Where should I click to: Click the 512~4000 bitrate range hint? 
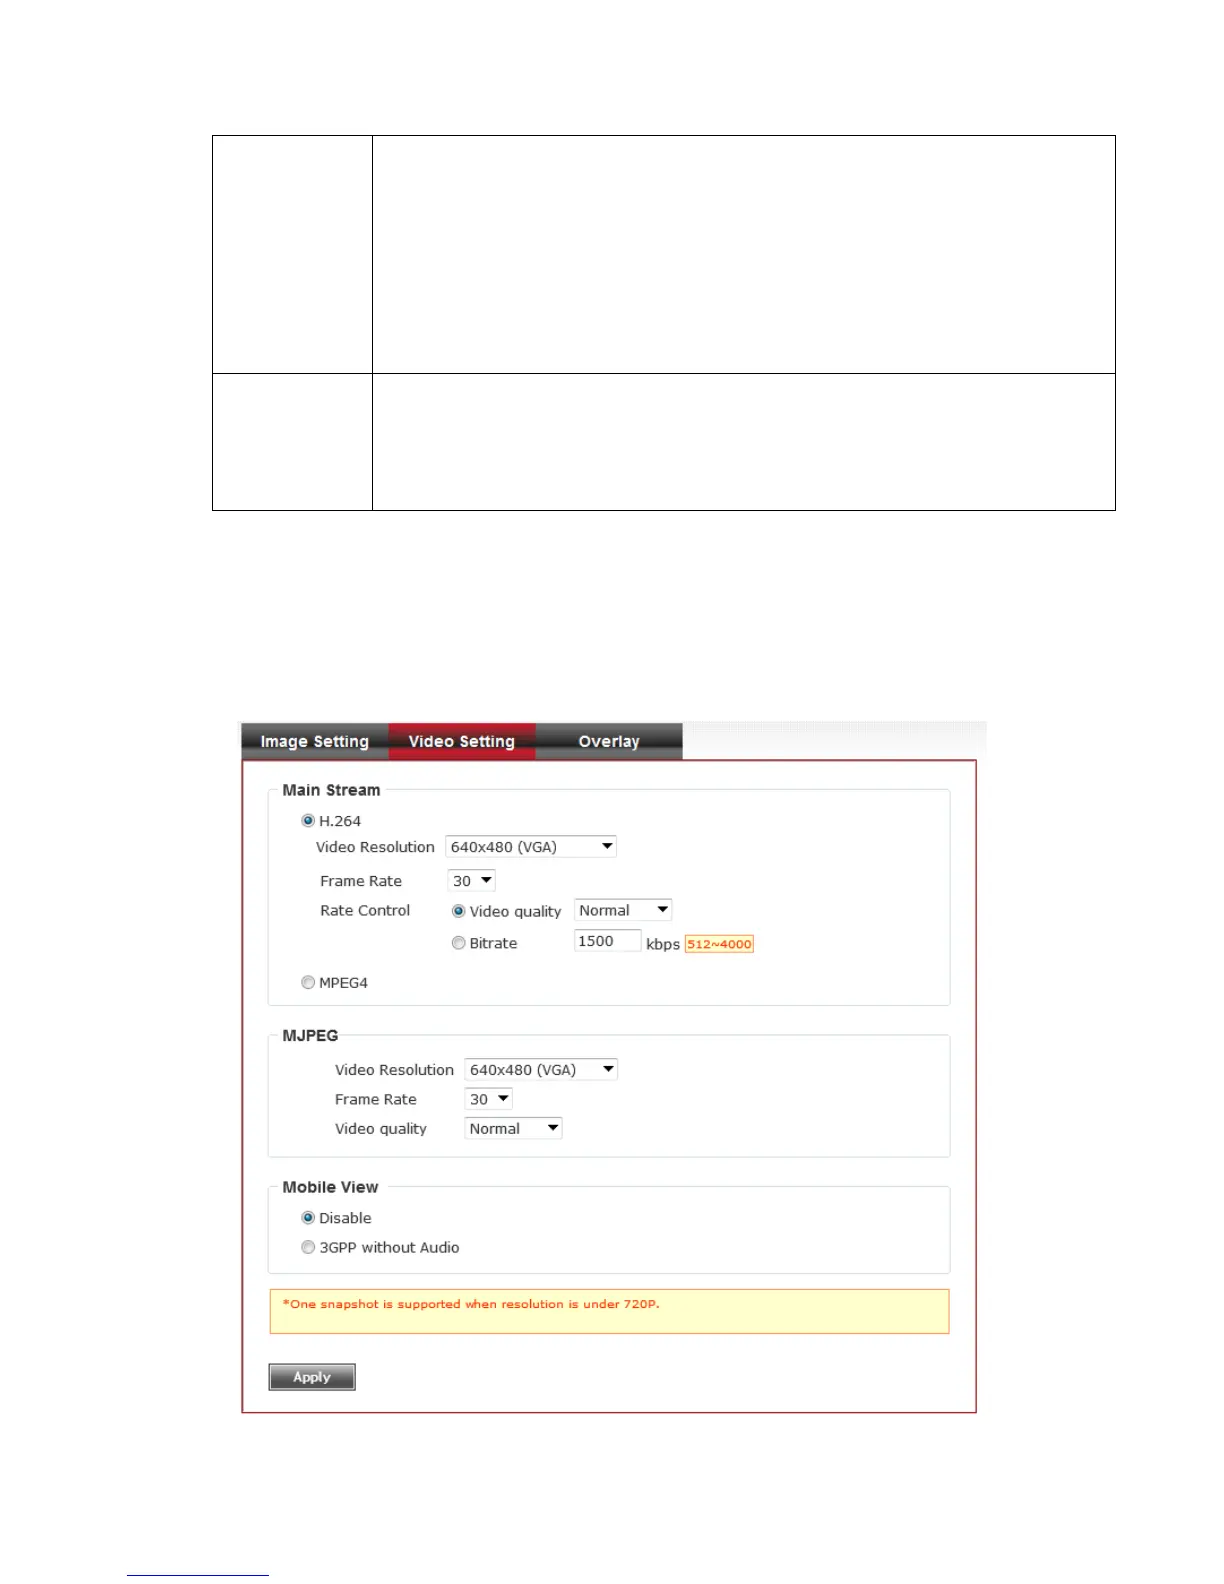click(x=719, y=944)
